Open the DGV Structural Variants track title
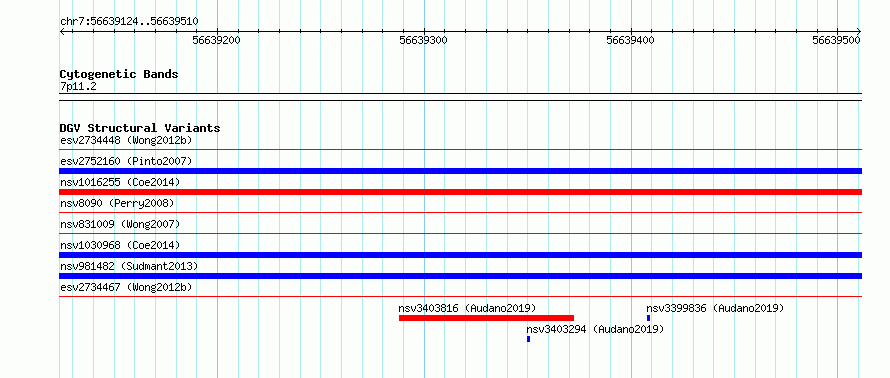Screen dimensions: 890x378 pyautogui.click(x=140, y=128)
